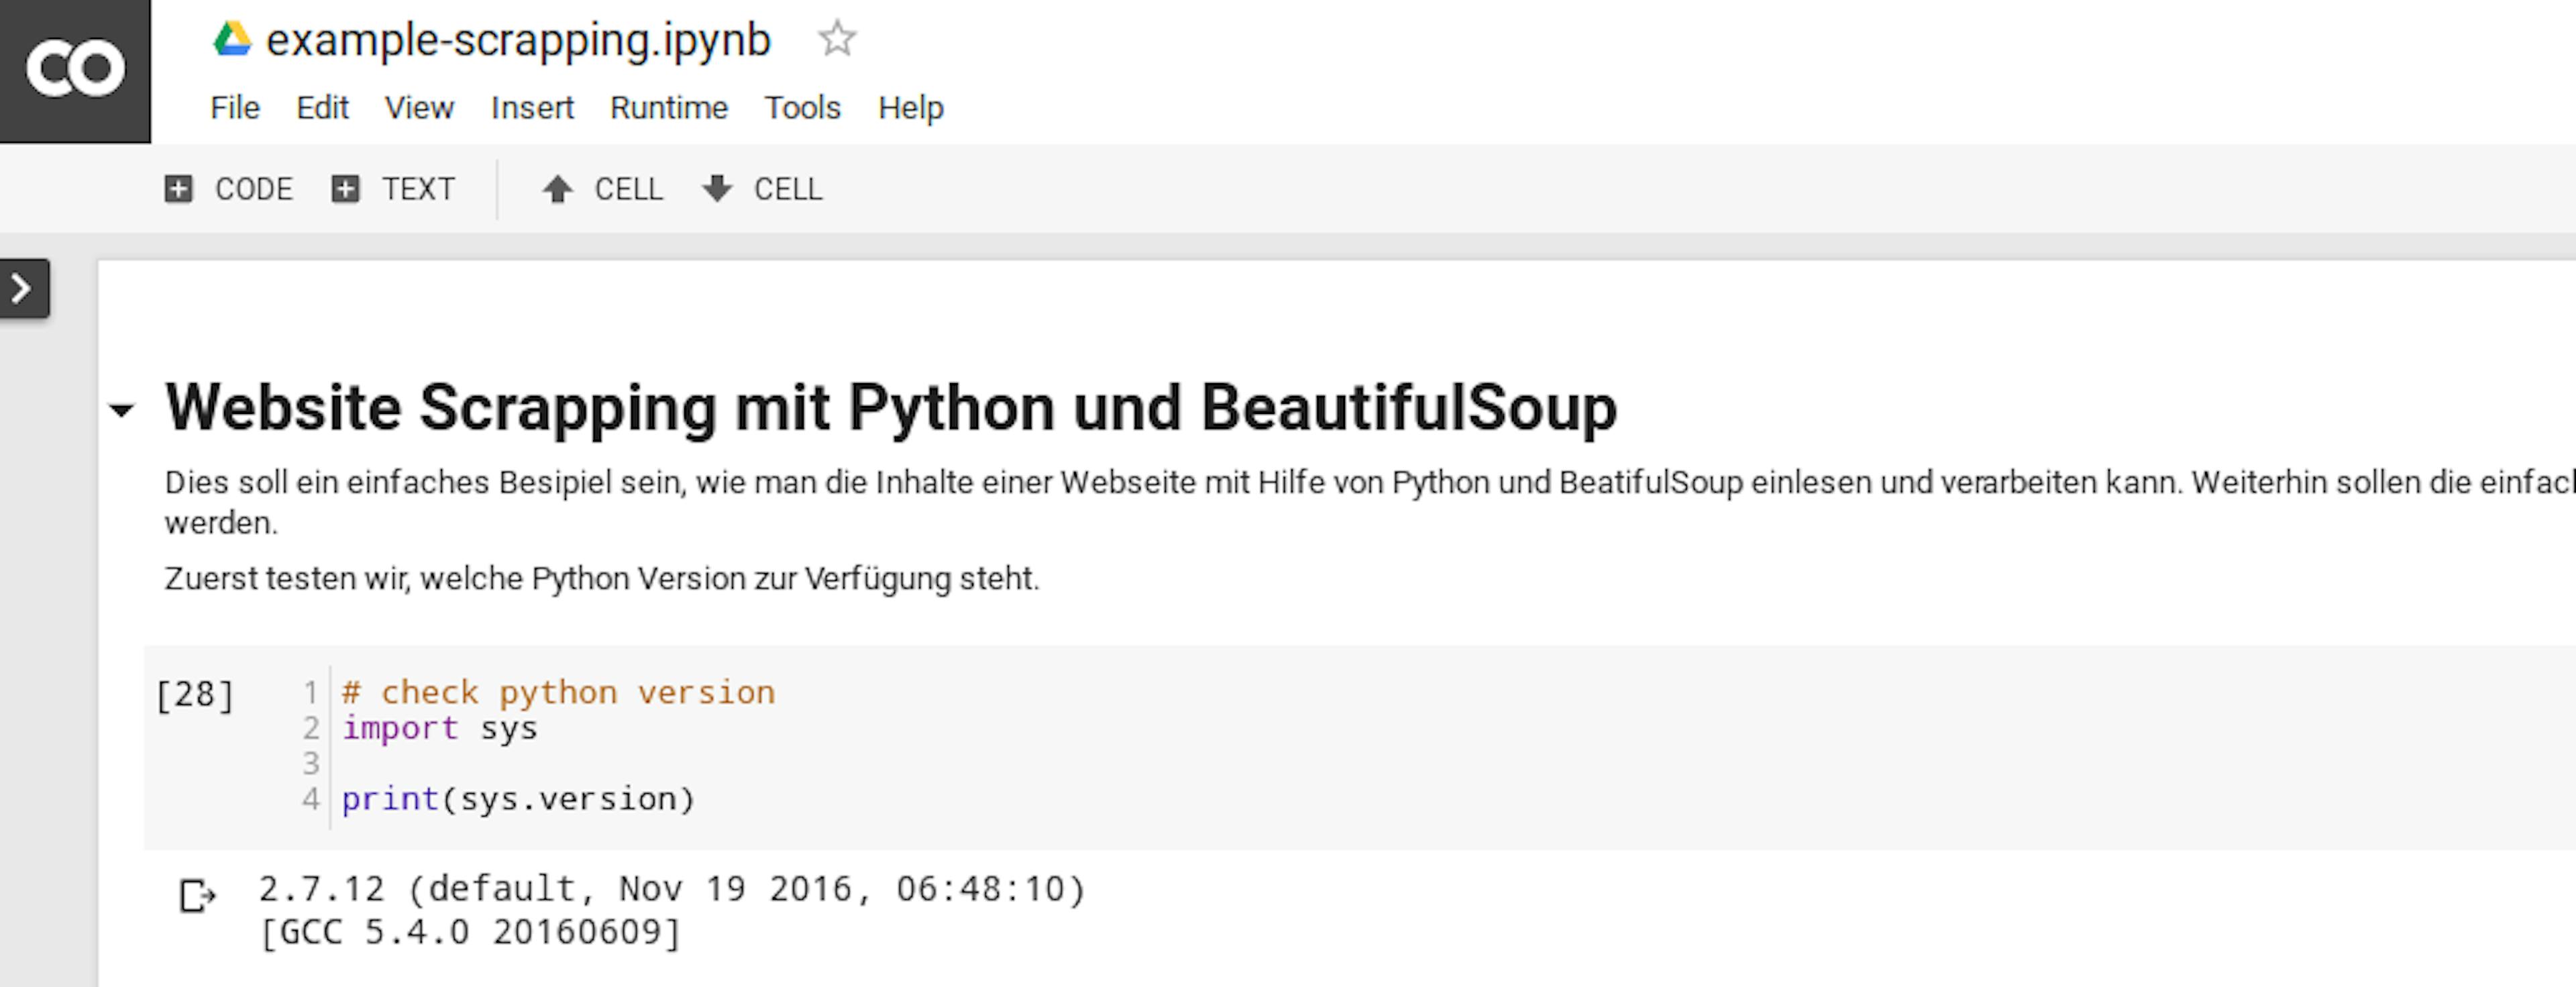Collapse the Website Scrapping section triangle
This screenshot has height=987, width=2576.
pyautogui.click(x=122, y=410)
